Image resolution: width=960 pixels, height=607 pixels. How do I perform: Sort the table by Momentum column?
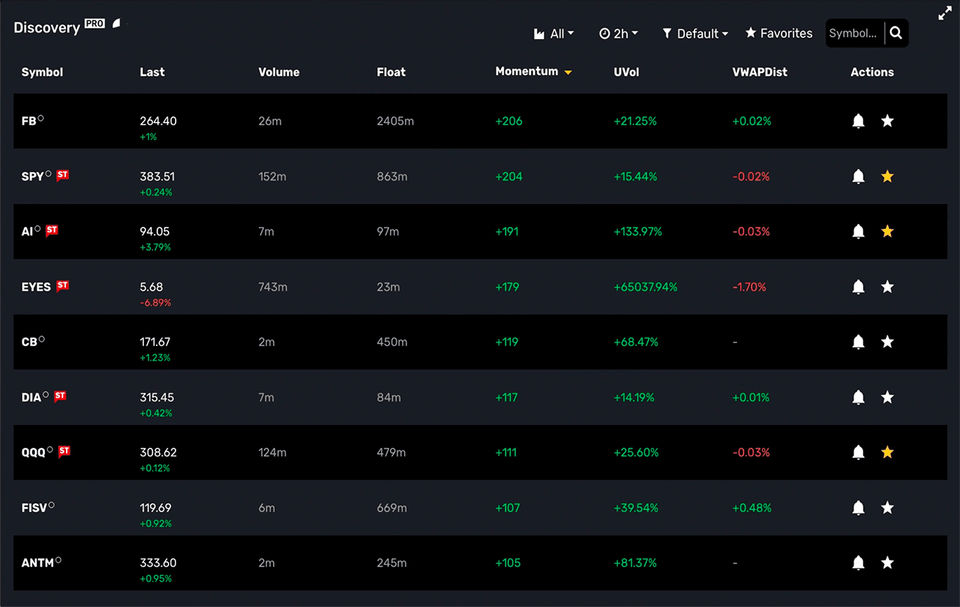[x=527, y=72]
